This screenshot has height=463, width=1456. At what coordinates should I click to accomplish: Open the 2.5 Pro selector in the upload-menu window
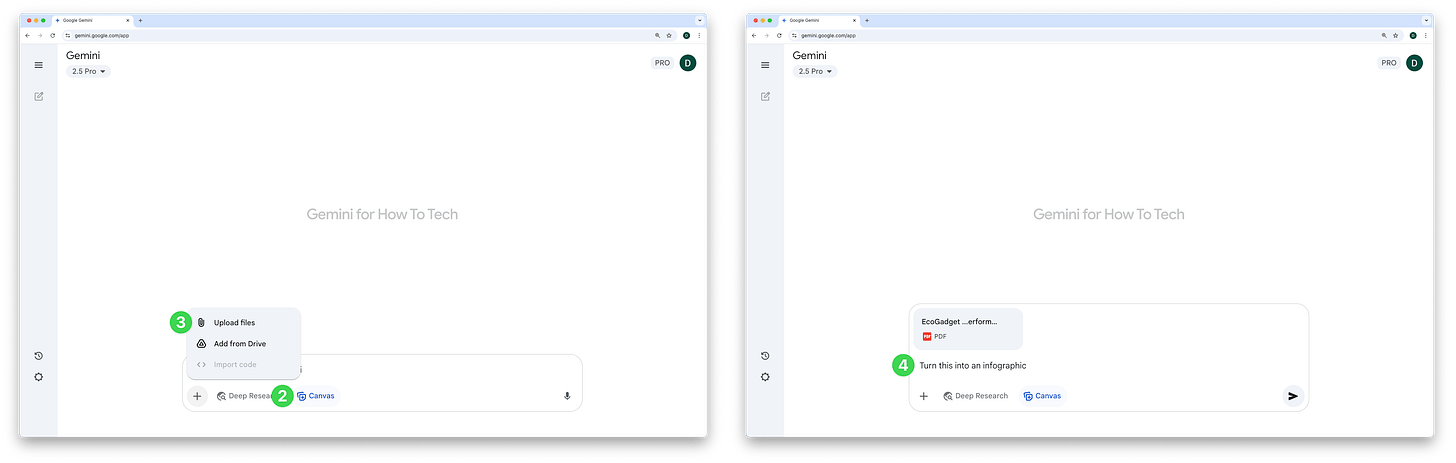[x=88, y=72]
